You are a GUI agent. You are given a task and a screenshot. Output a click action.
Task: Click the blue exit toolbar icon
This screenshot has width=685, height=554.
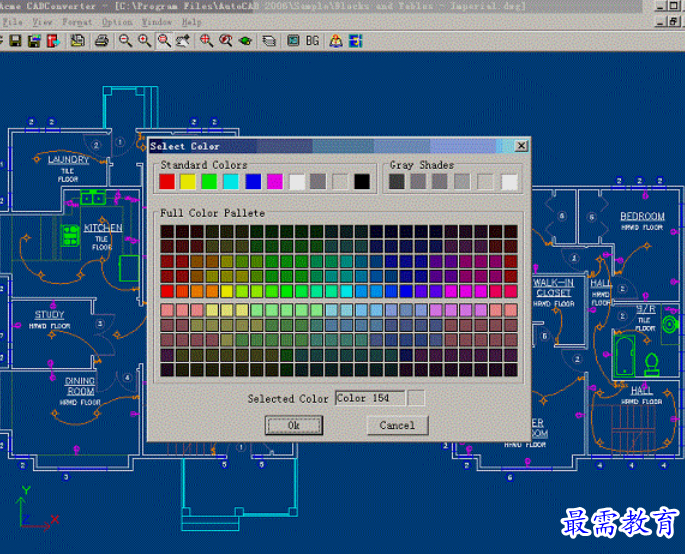coord(356,41)
